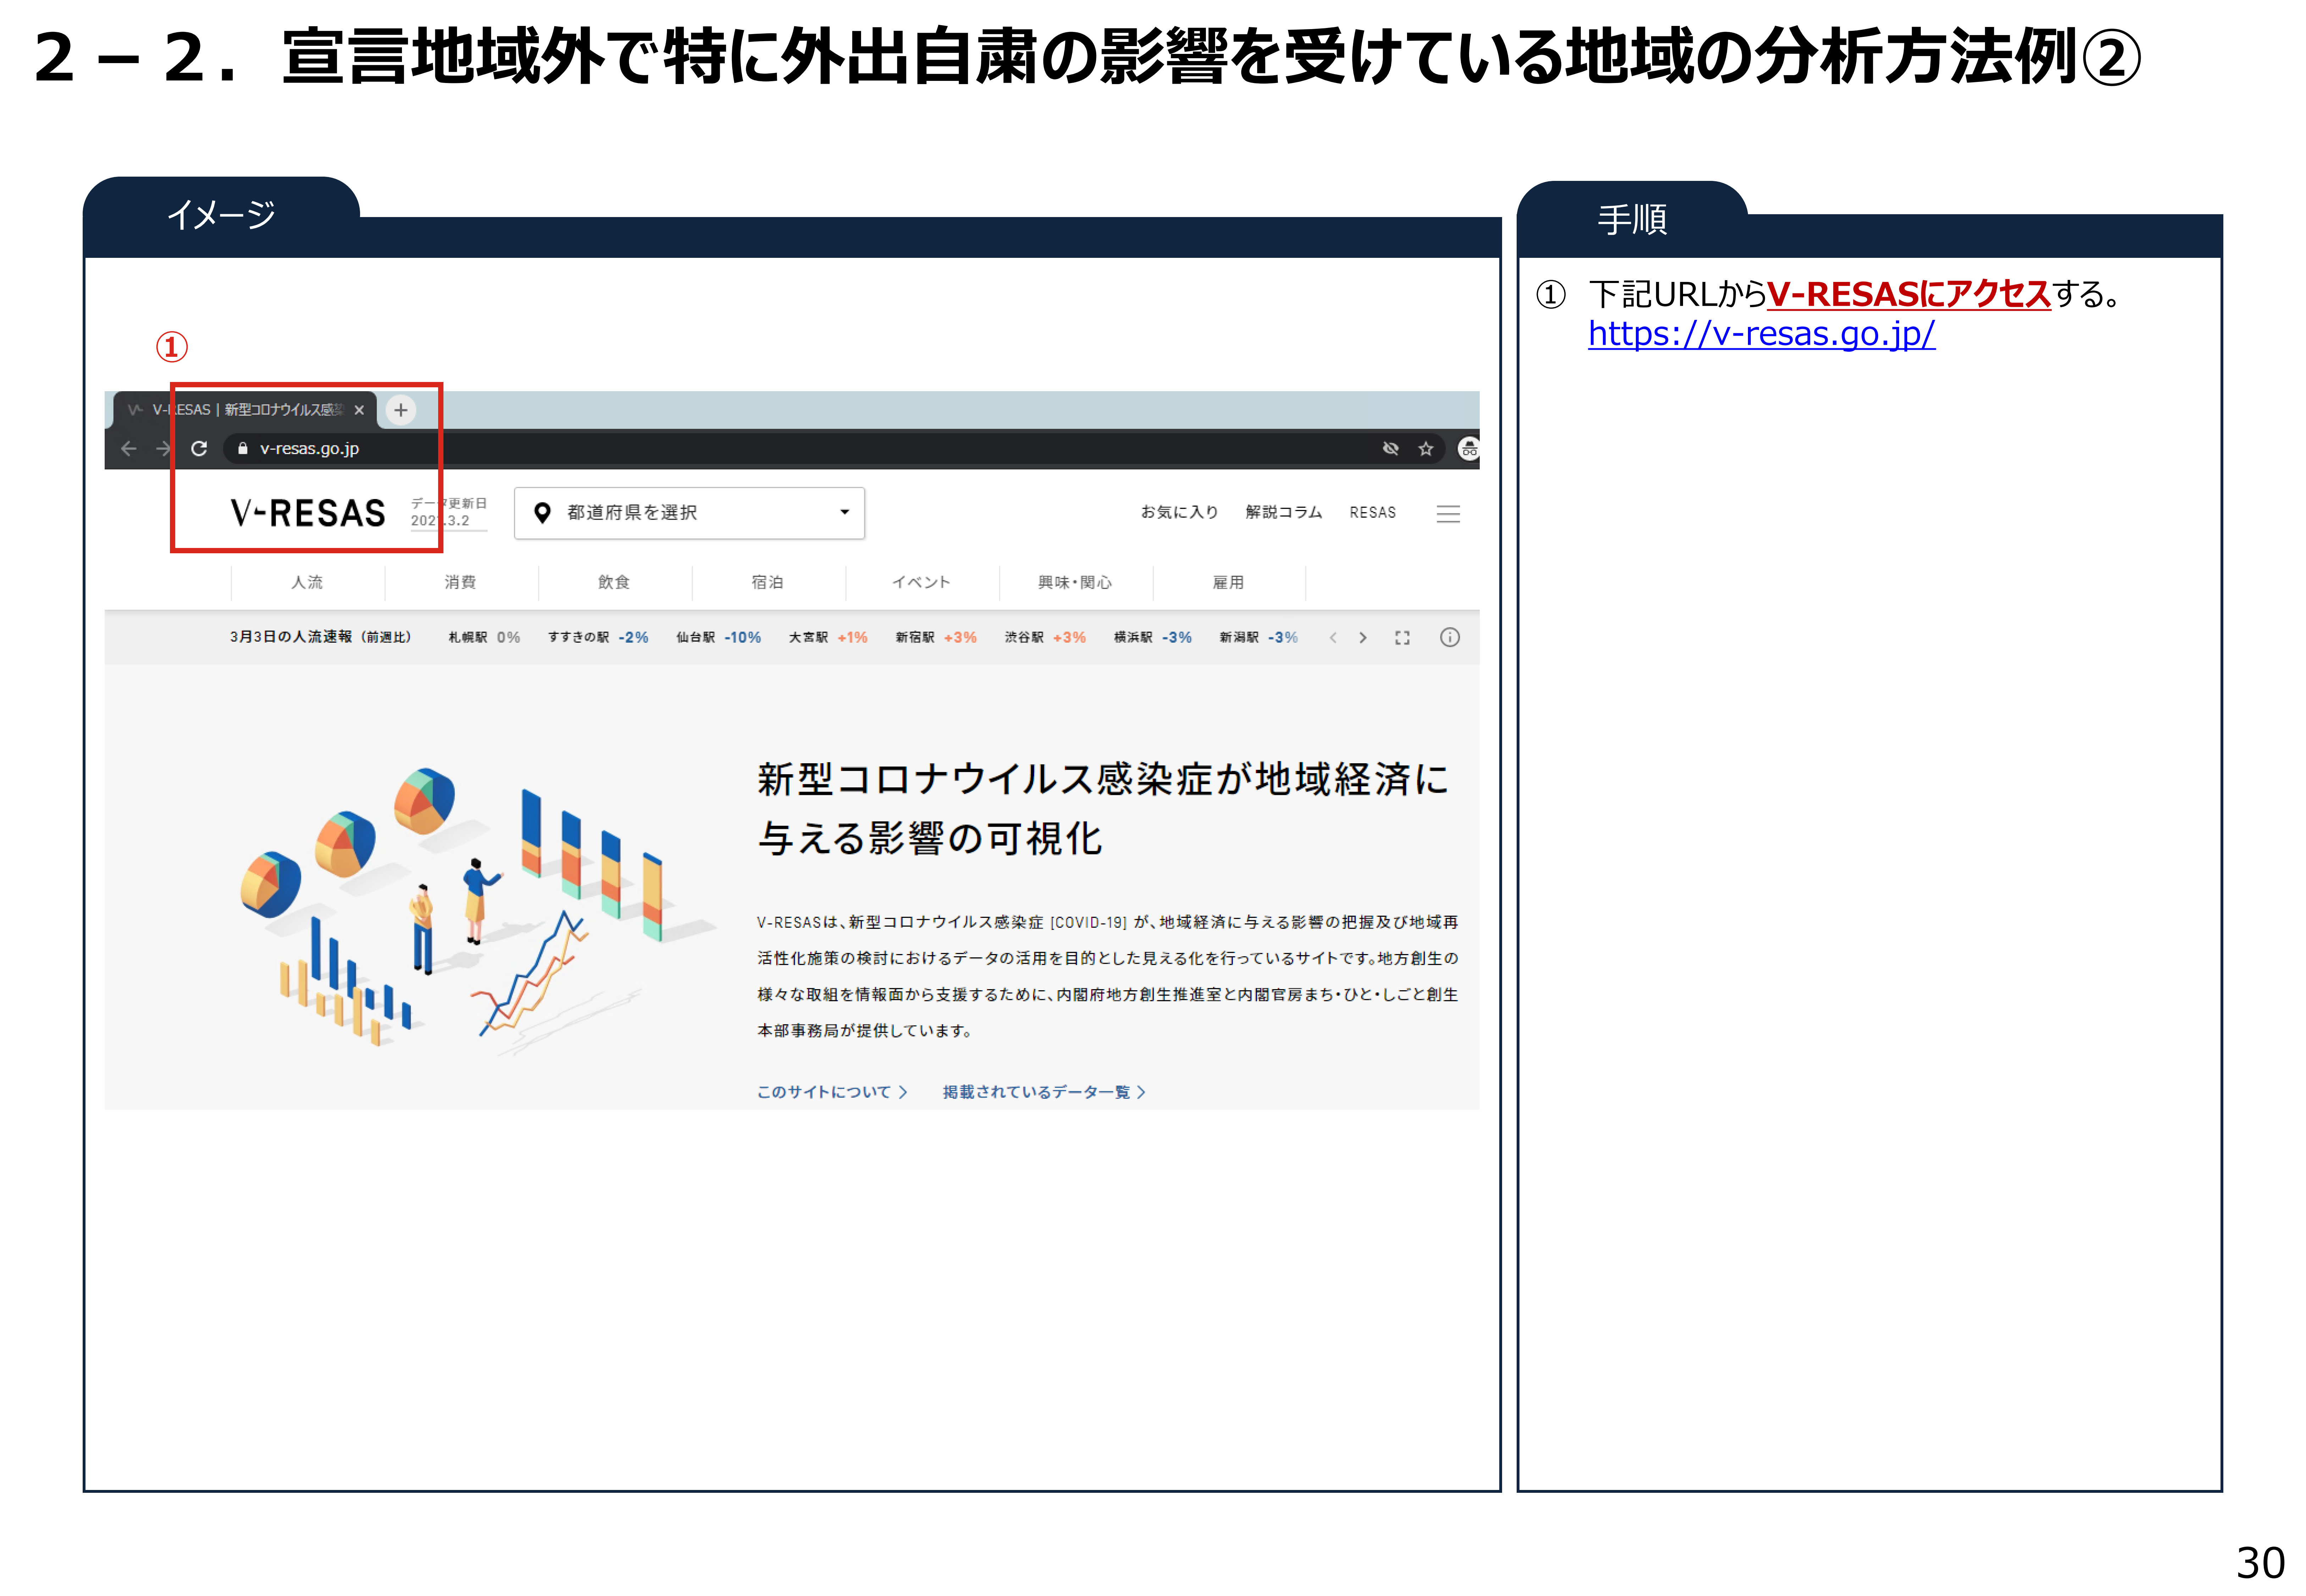Switch to the 人流 tab
This screenshot has width=2306, height=1596.
(x=307, y=582)
